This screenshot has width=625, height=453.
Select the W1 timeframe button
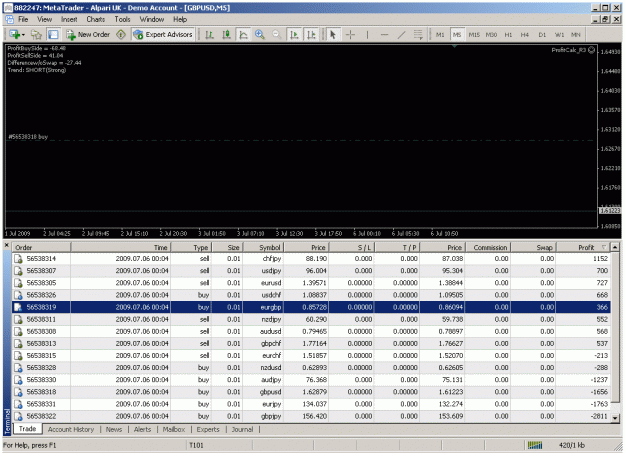[x=559, y=35]
